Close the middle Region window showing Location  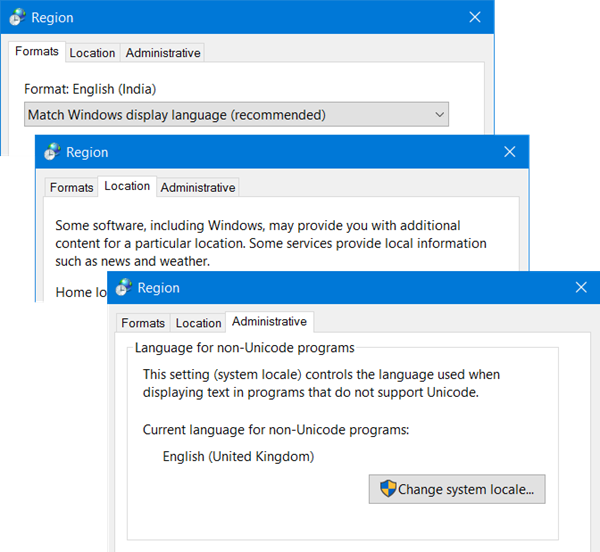click(x=510, y=152)
